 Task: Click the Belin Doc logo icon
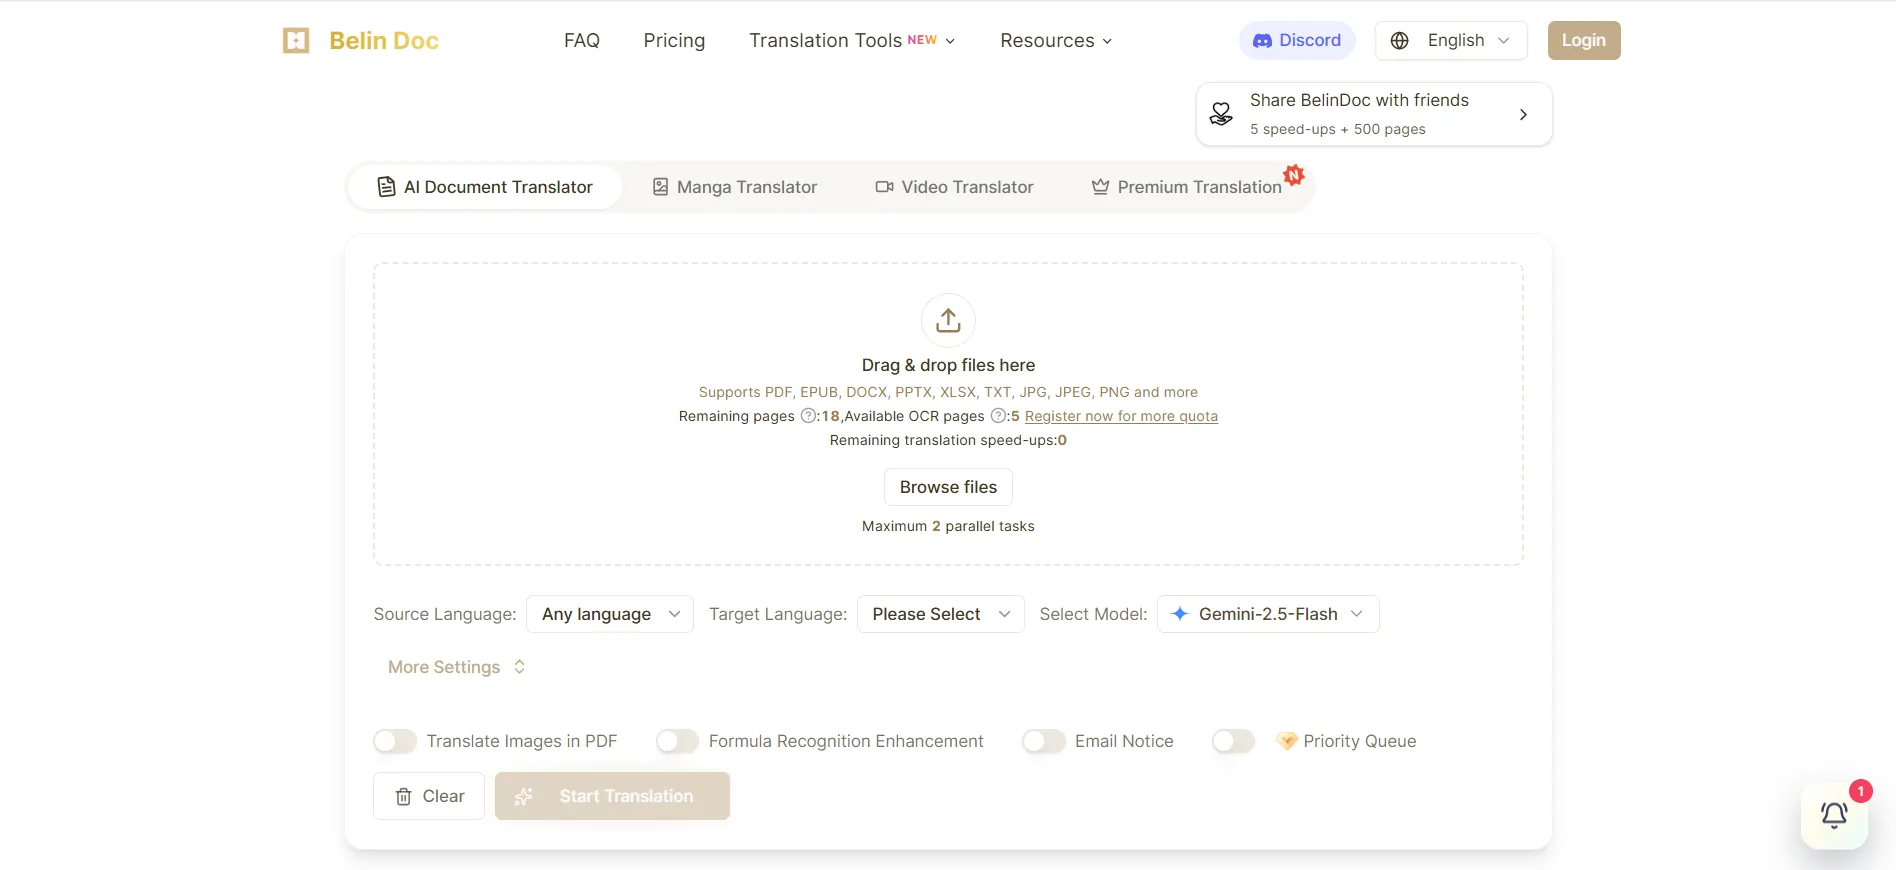[296, 40]
